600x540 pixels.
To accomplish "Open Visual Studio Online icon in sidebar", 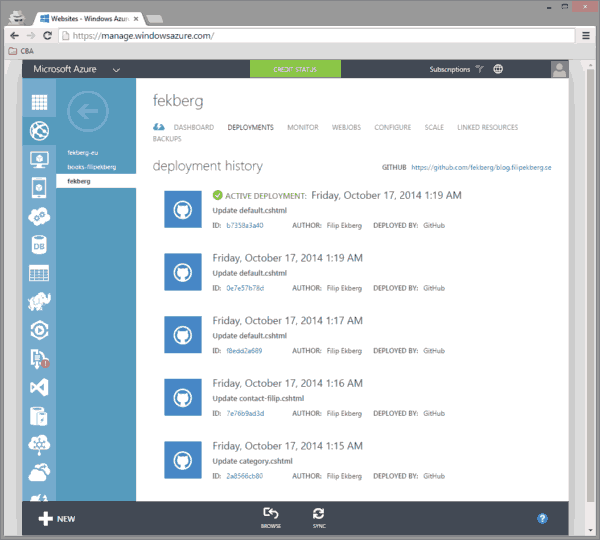I will point(39,386).
